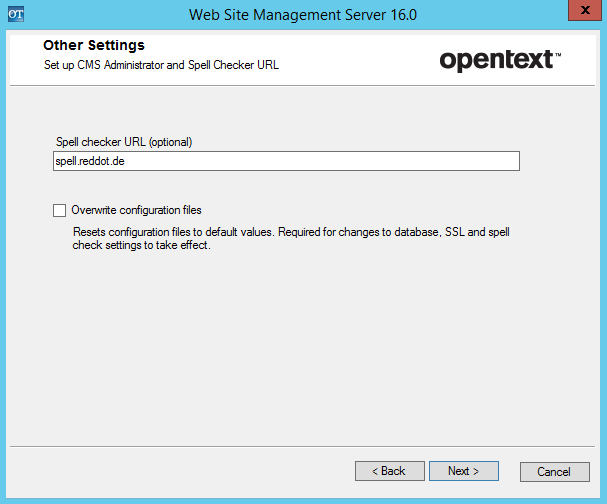This screenshot has height=504, width=607.
Task: Click the 'Overwrite configuration files' label text
Action: (136, 210)
